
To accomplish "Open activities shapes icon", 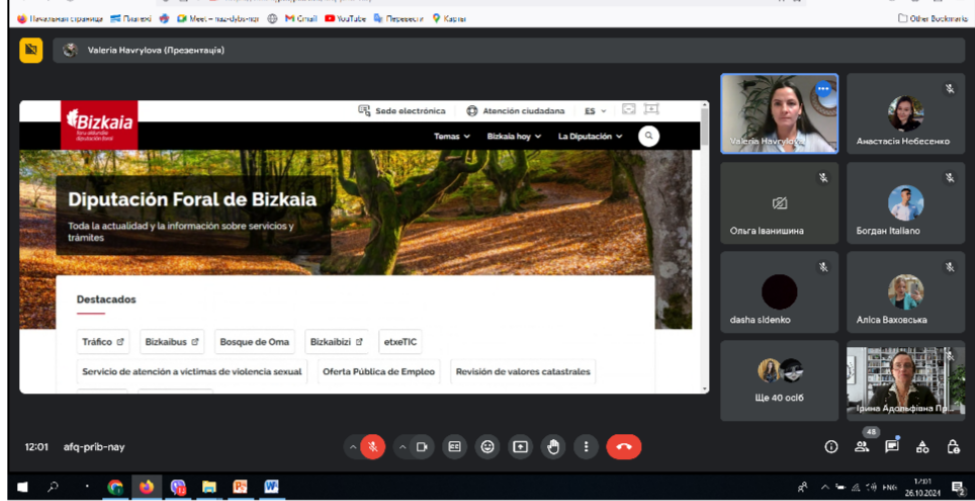I will (923, 447).
